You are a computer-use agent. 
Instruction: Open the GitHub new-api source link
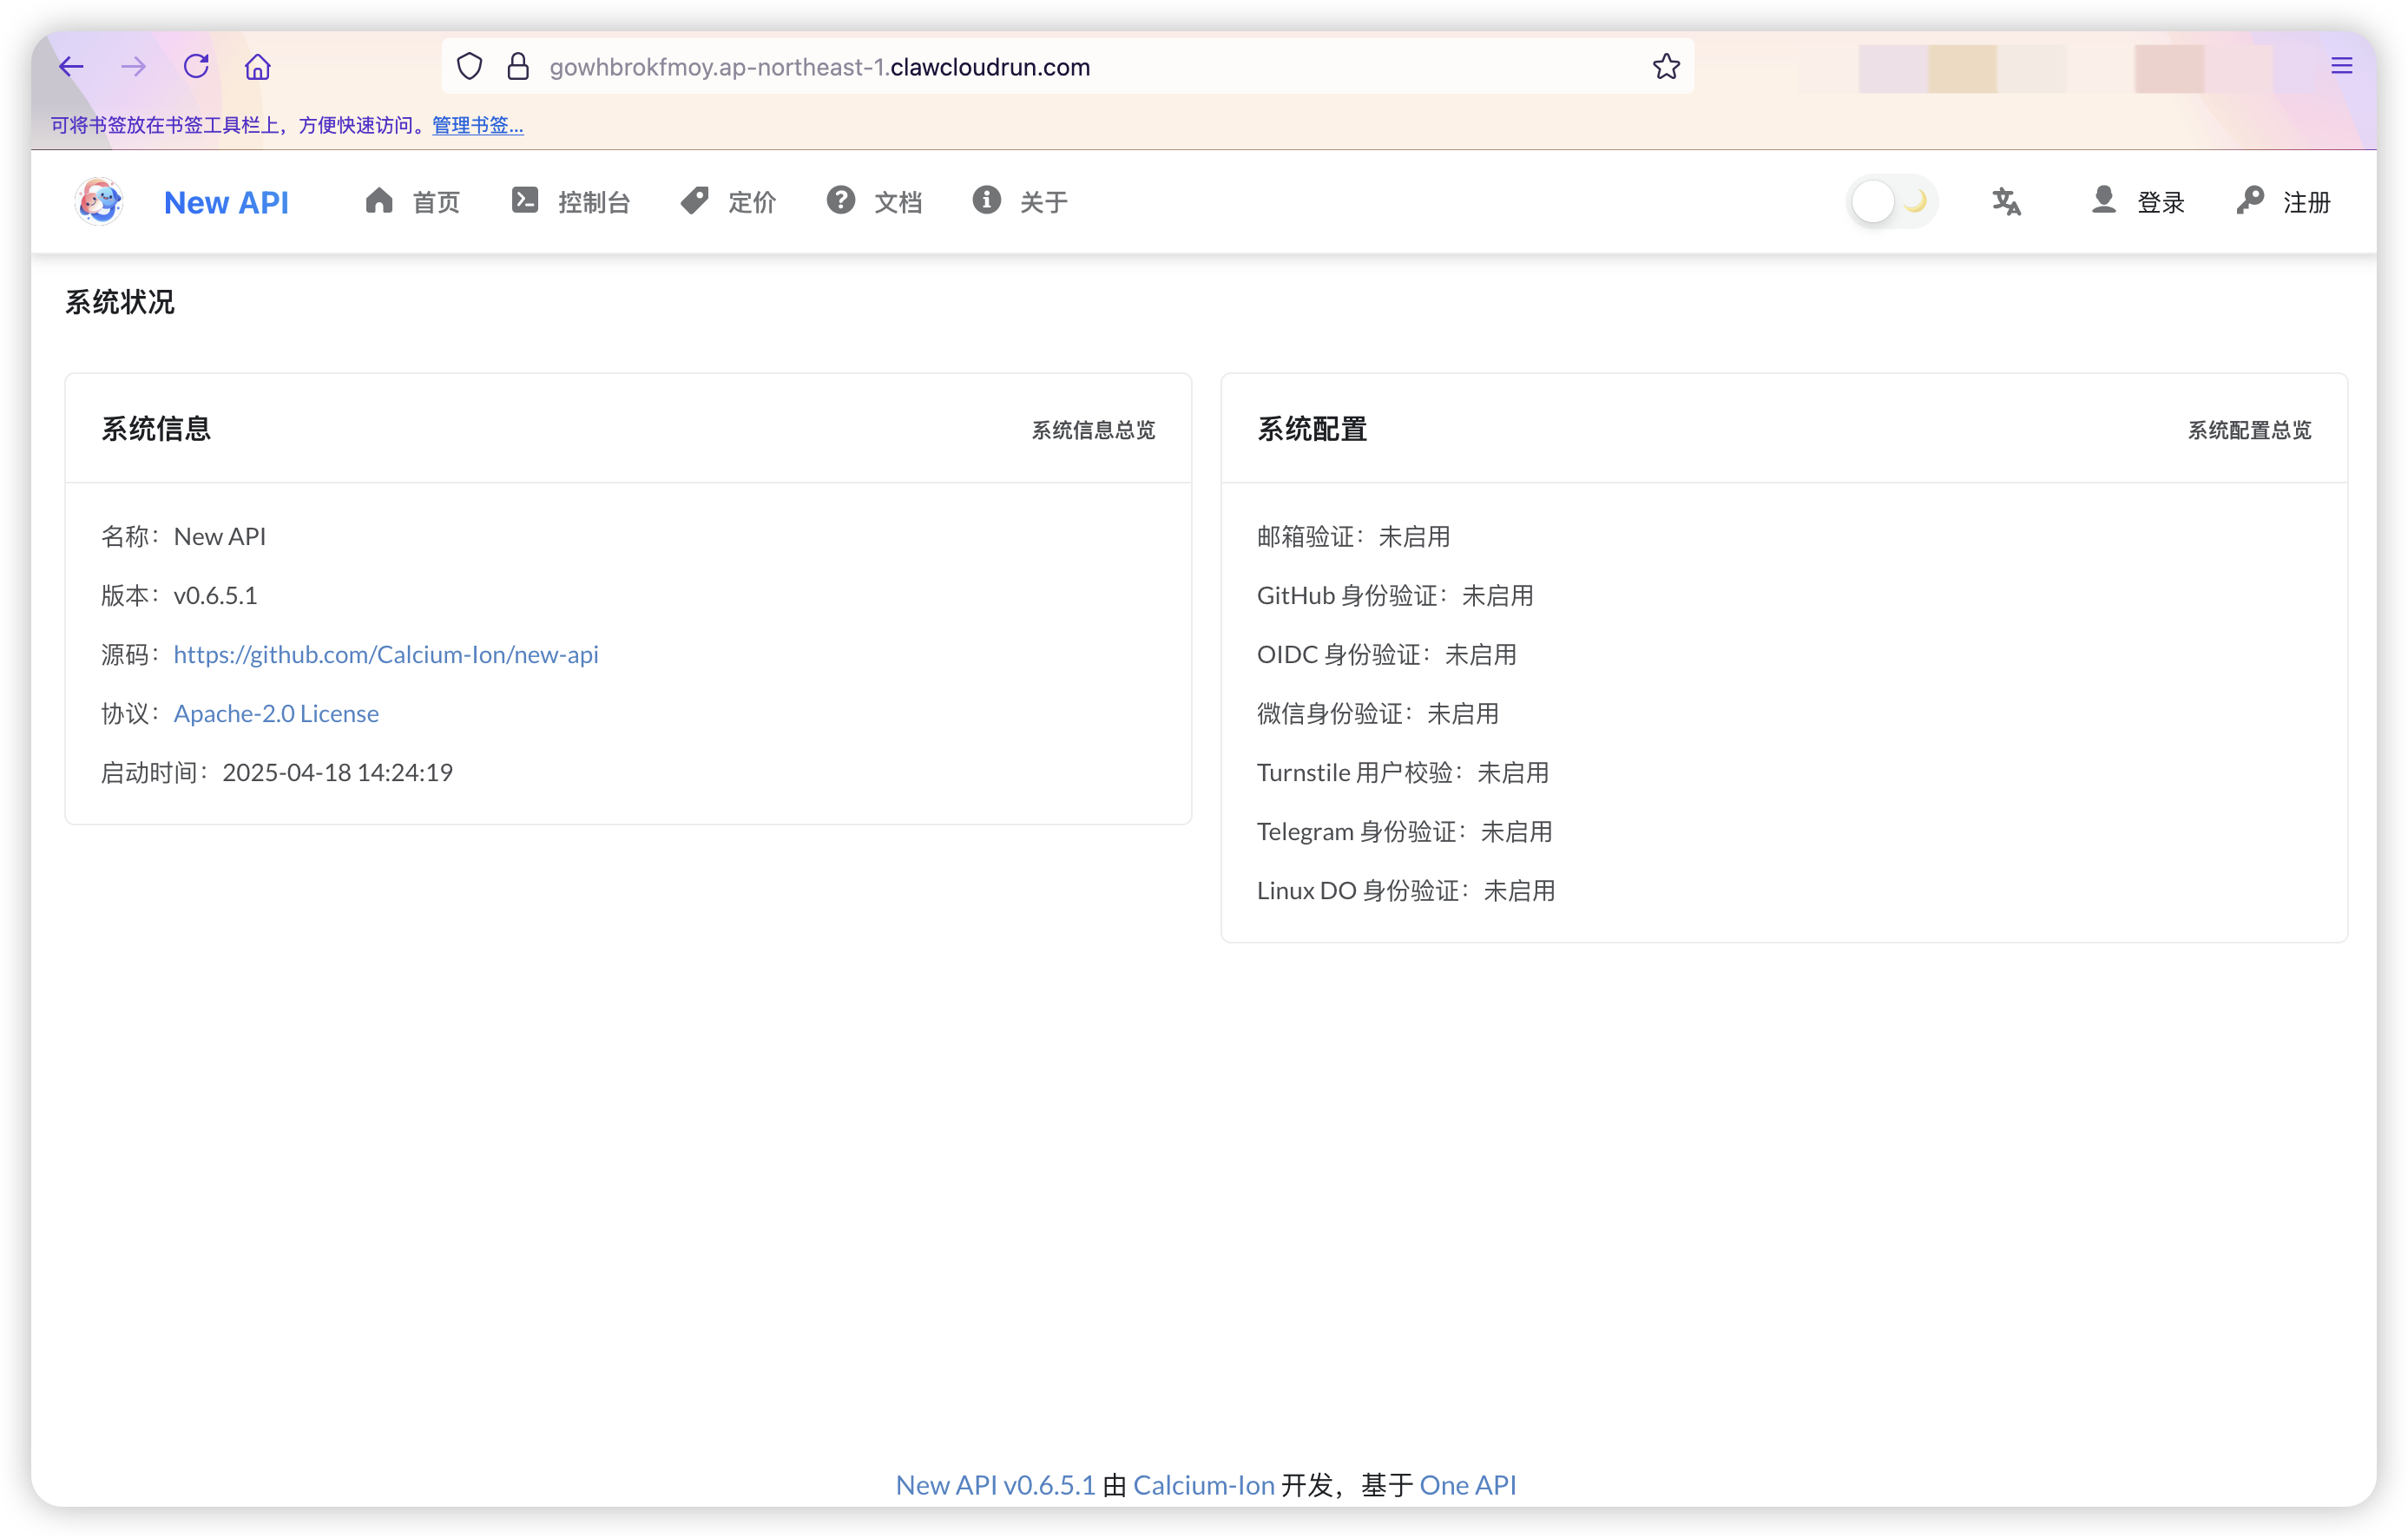386,654
